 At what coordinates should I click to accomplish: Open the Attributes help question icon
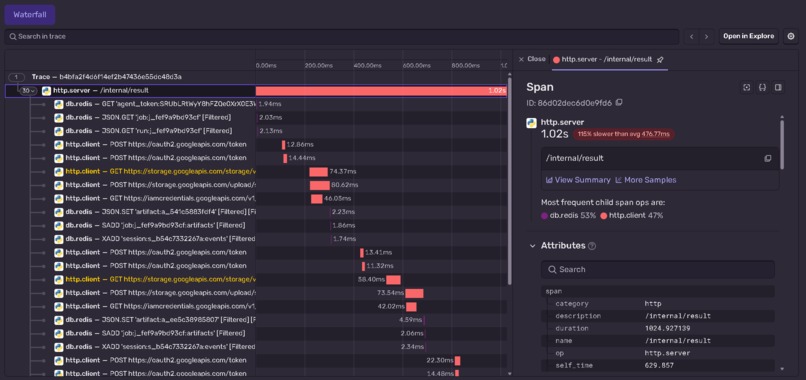pos(592,246)
